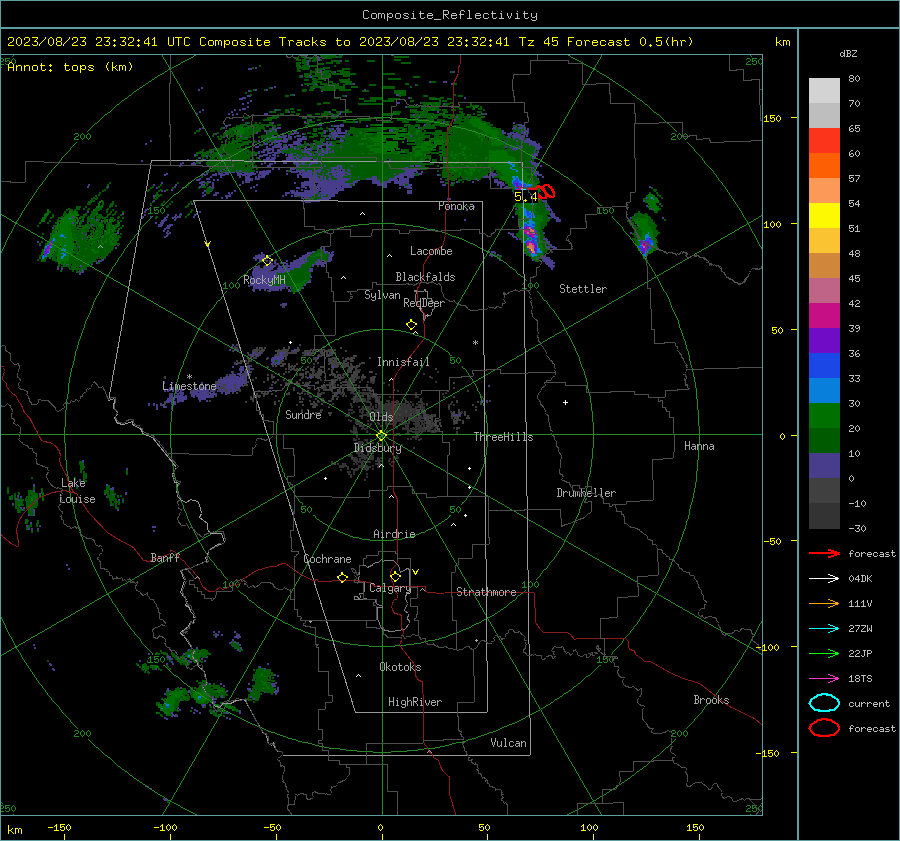Click the Didsbury label
The width and height of the screenshot is (900, 841).
point(377,448)
